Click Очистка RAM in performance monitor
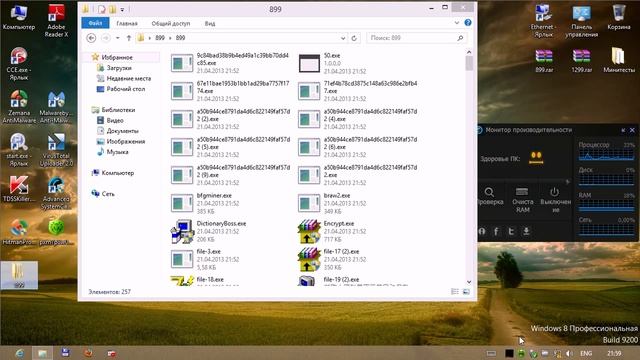The image size is (640, 360). 522,200
